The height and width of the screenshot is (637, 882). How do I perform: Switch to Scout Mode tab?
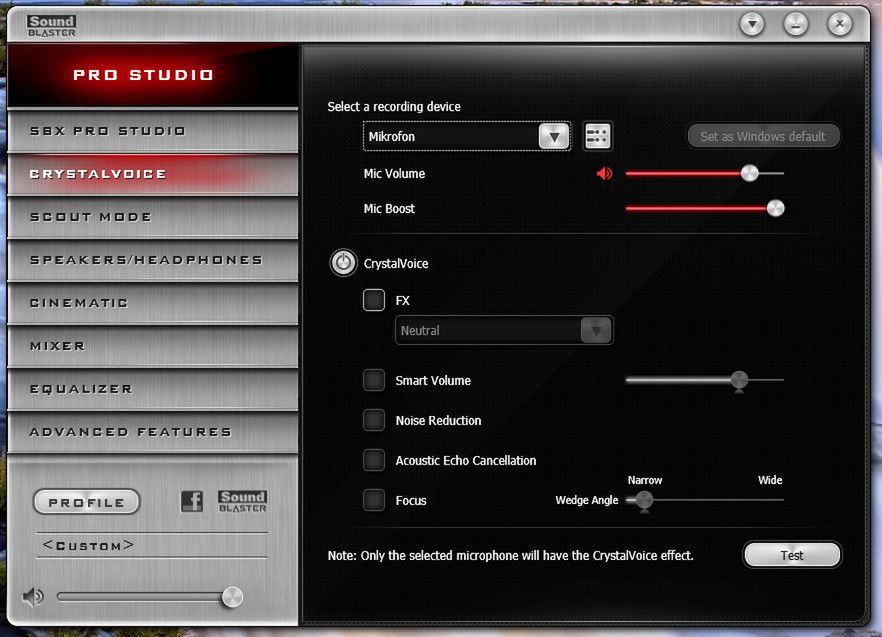coord(152,217)
